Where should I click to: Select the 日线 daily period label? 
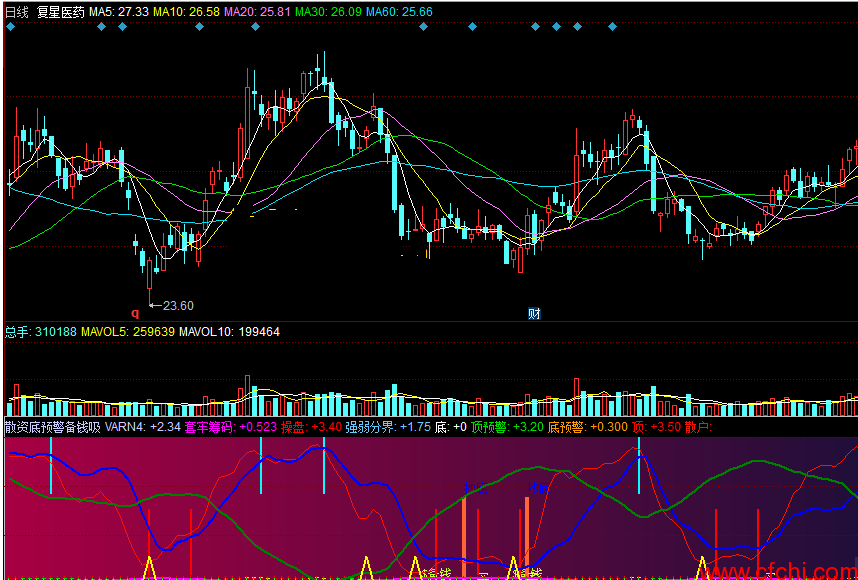coord(17,11)
